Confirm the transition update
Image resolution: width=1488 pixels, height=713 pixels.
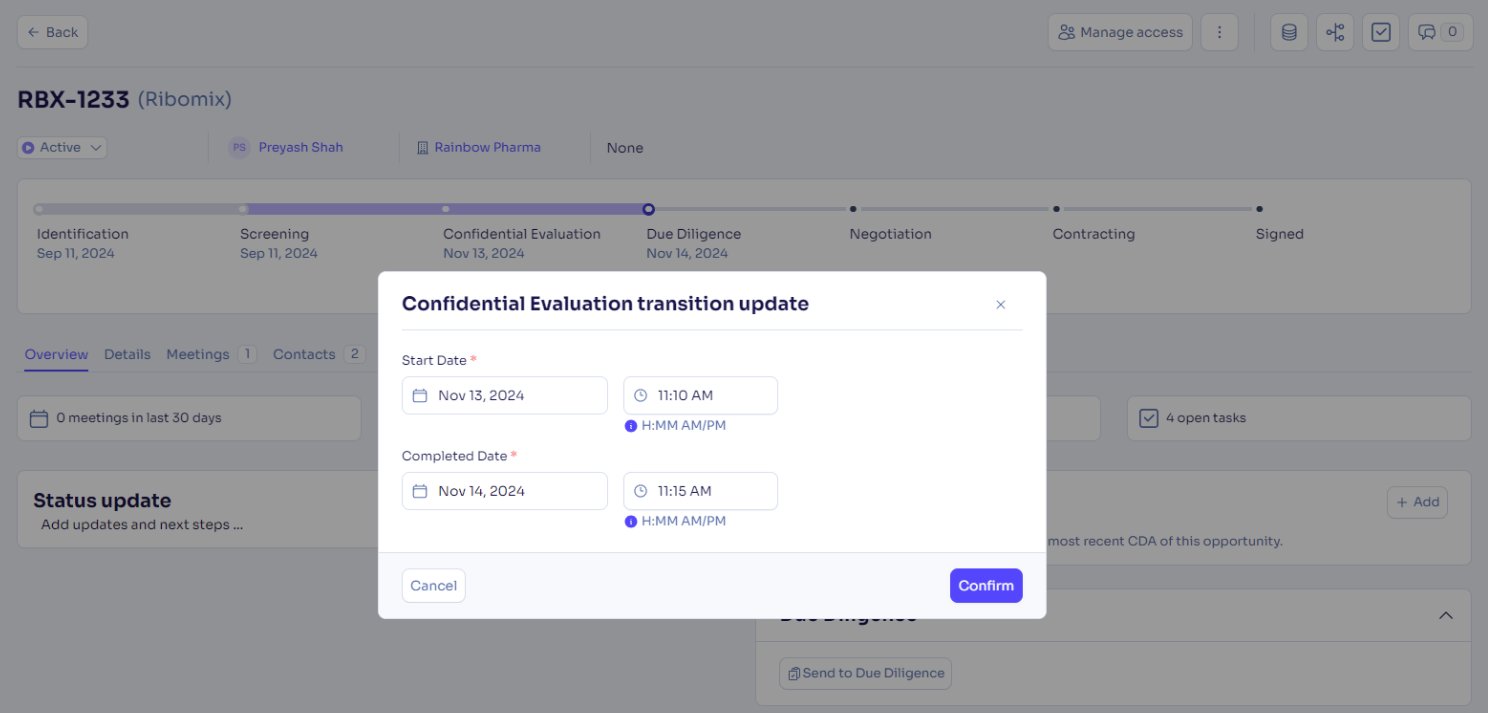(986, 586)
